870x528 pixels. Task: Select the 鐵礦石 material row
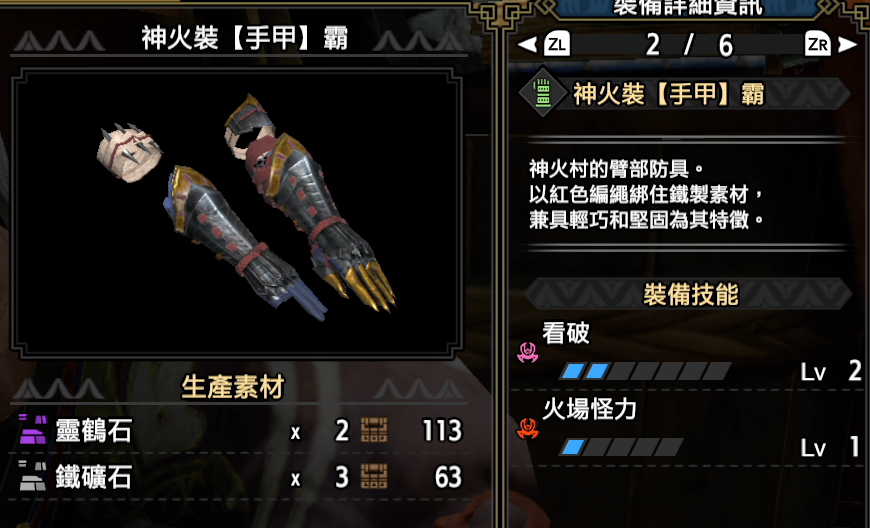[x=240, y=476]
